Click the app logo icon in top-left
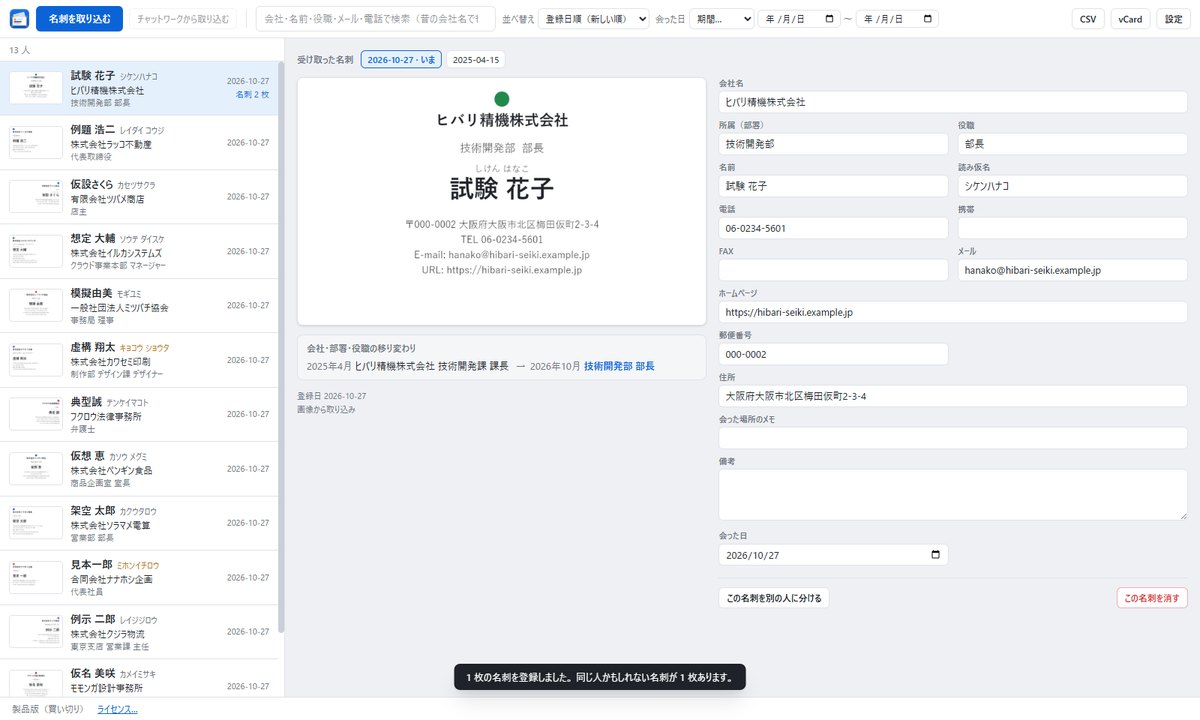Viewport: 1200px width, 720px height. 19,19
